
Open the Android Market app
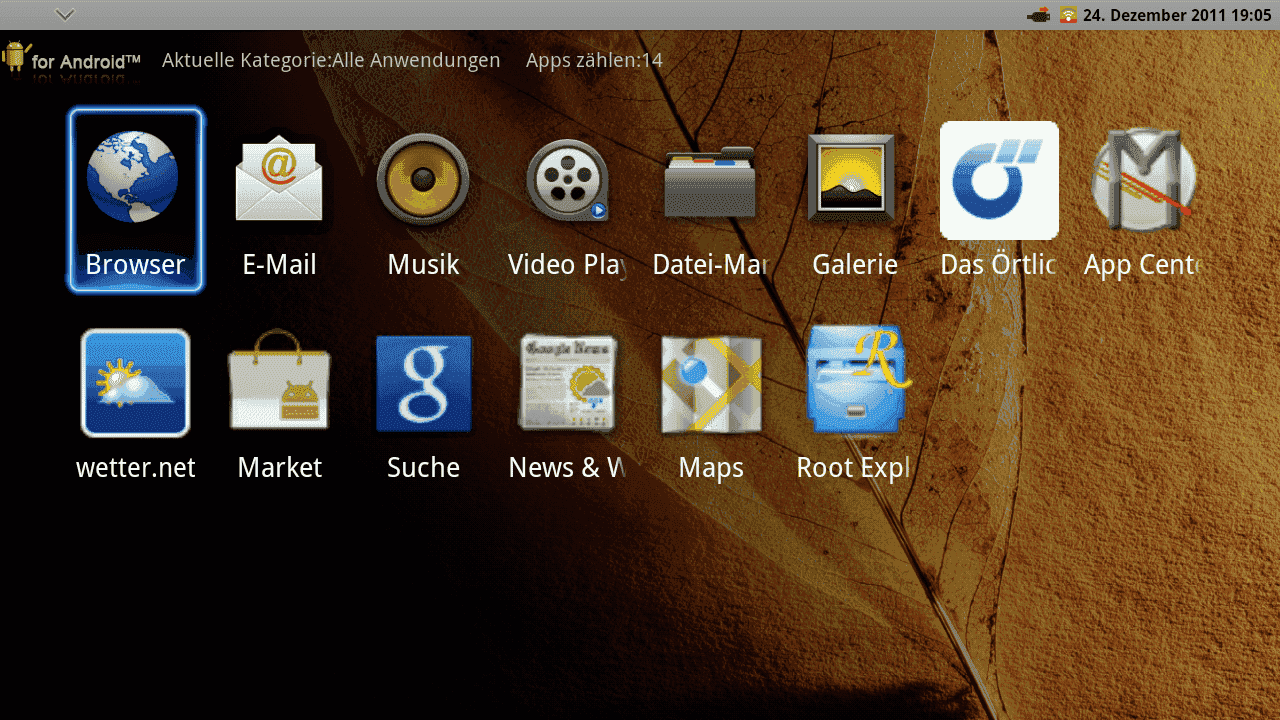point(279,403)
